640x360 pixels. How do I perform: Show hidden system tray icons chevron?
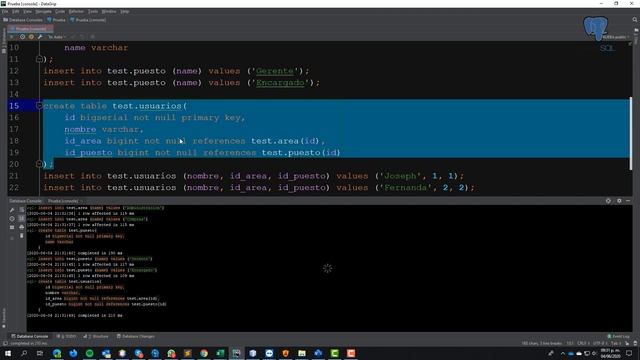coord(562,353)
